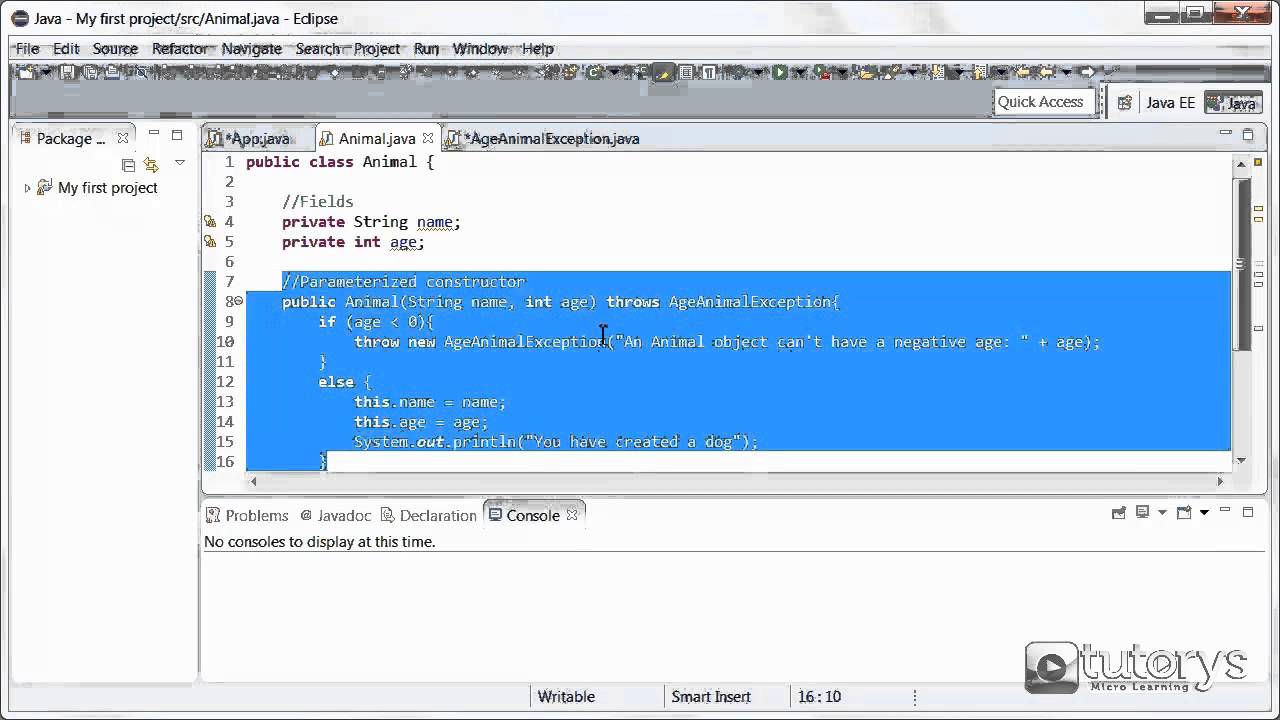The width and height of the screenshot is (1280, 720).
Task: Click the Open Perspective icon
Action: (1124, 102)
